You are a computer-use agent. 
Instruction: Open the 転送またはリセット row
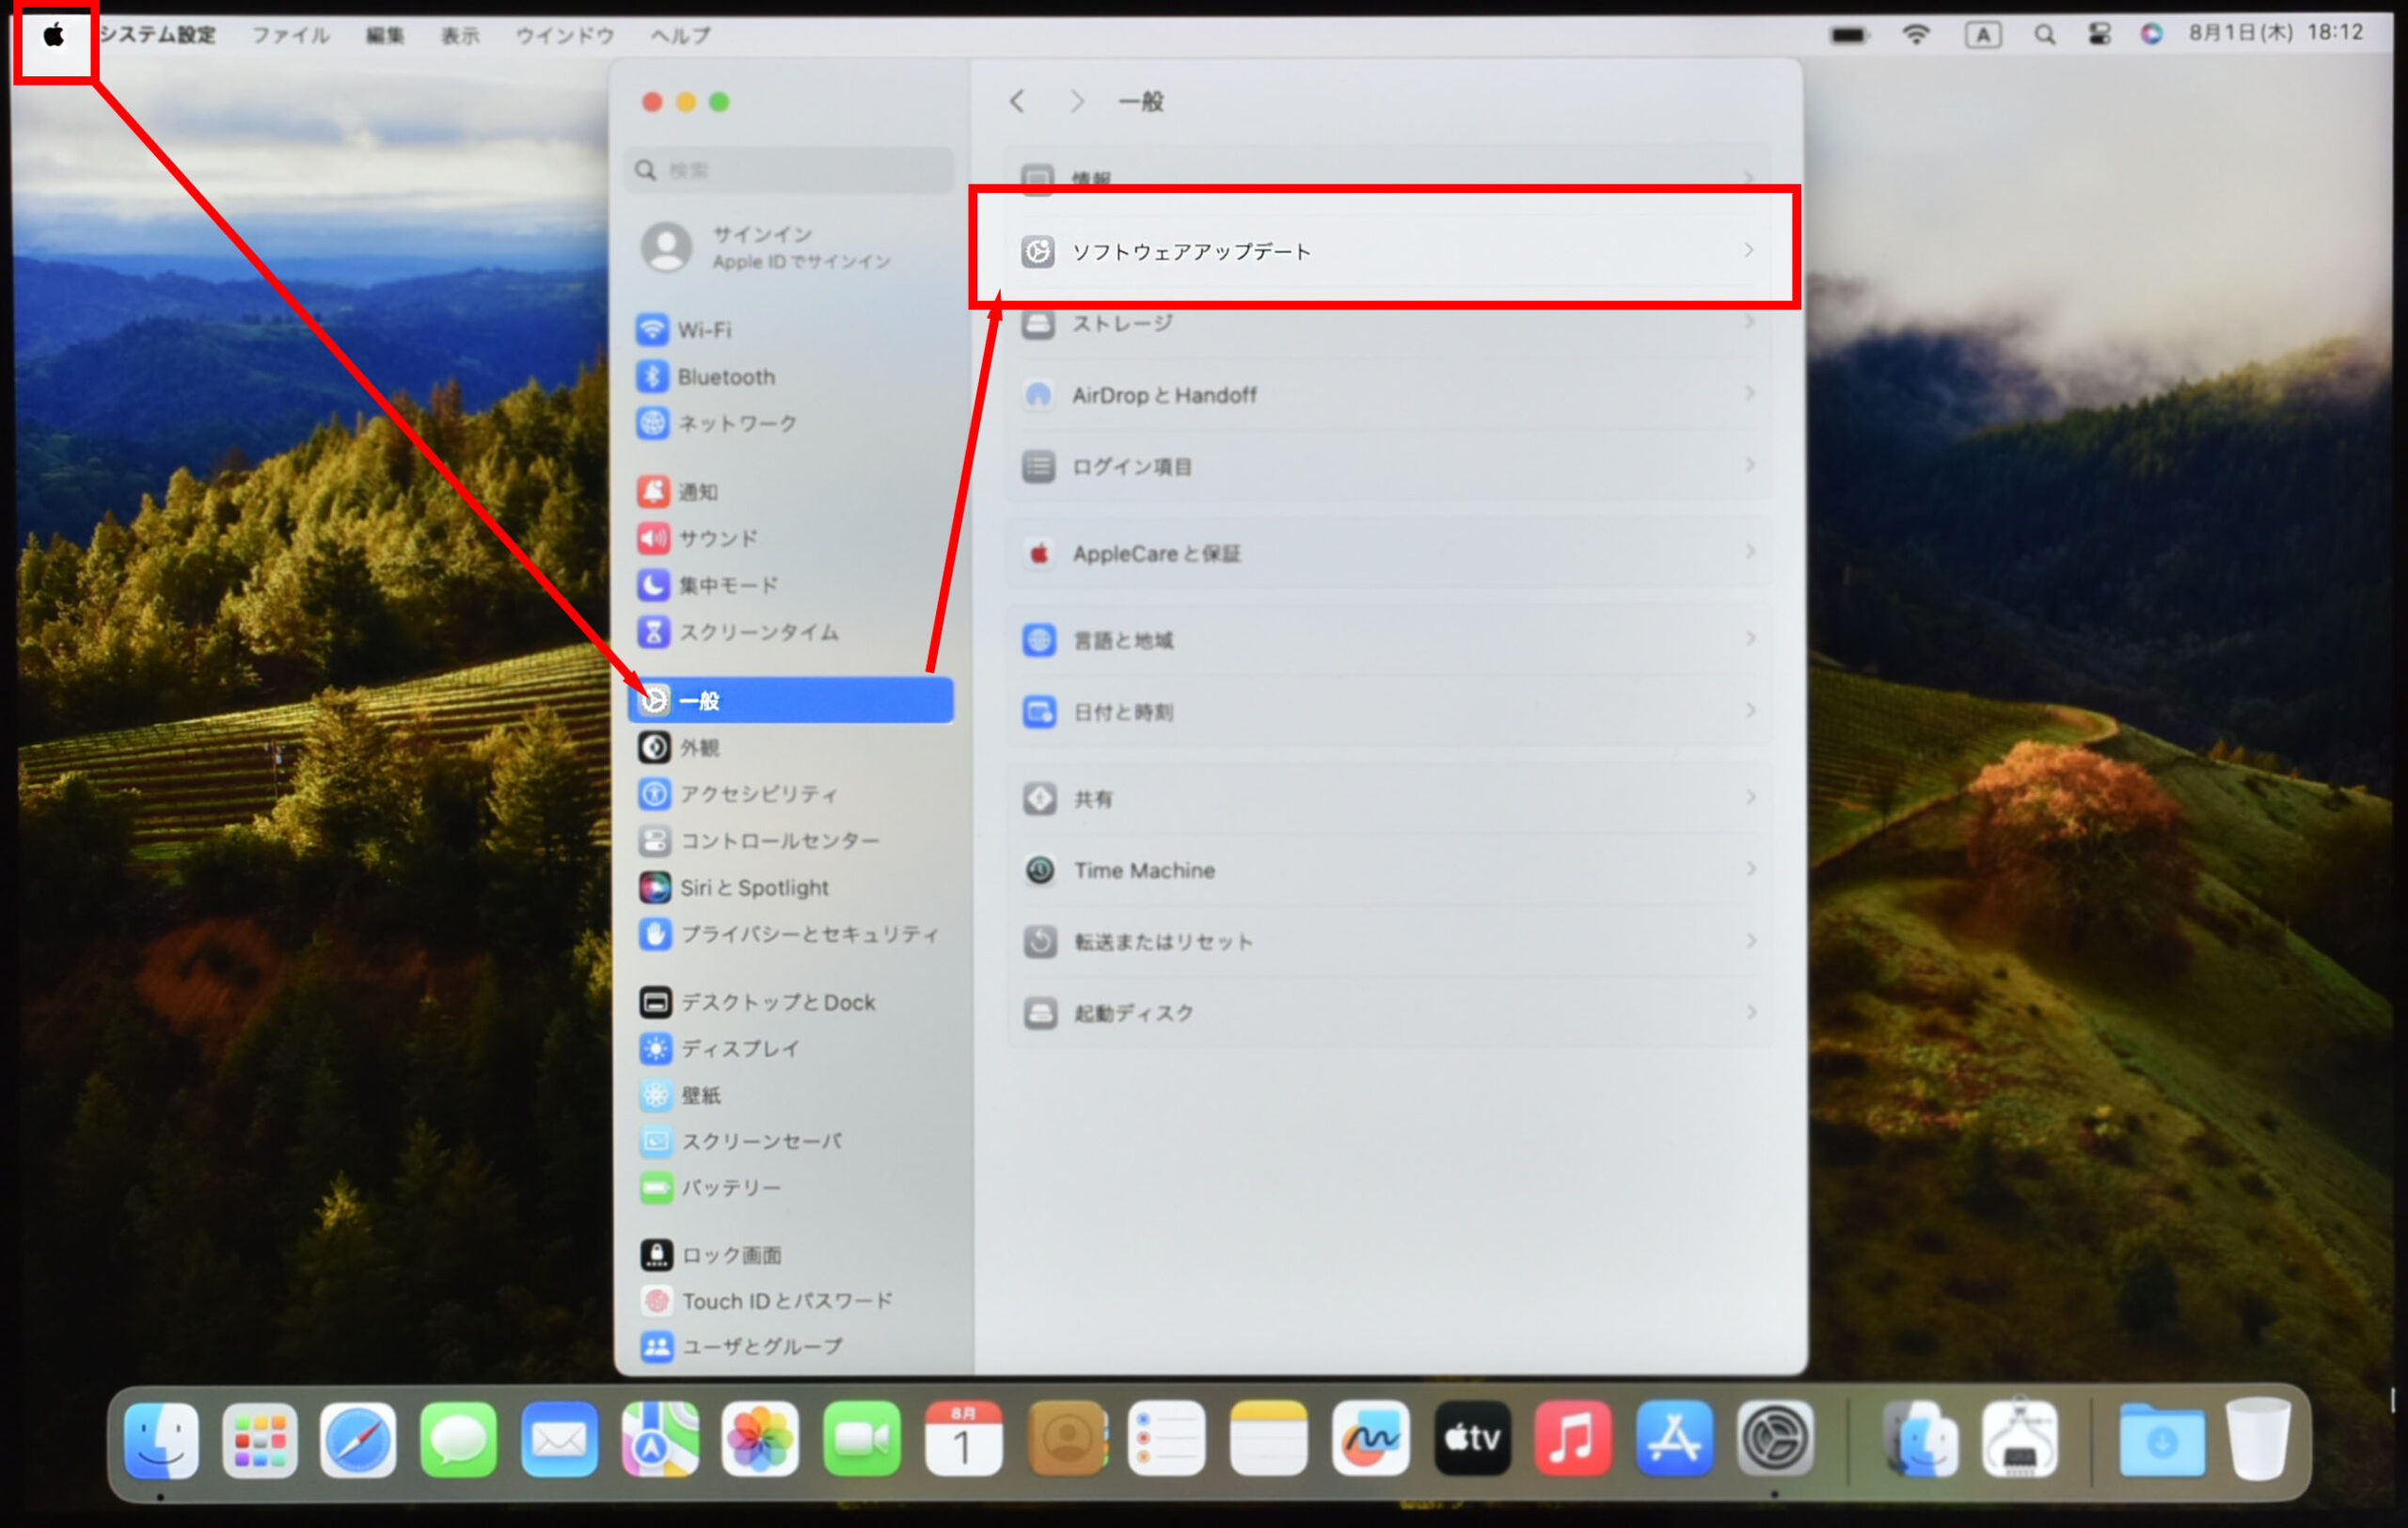click(1388, 942)
